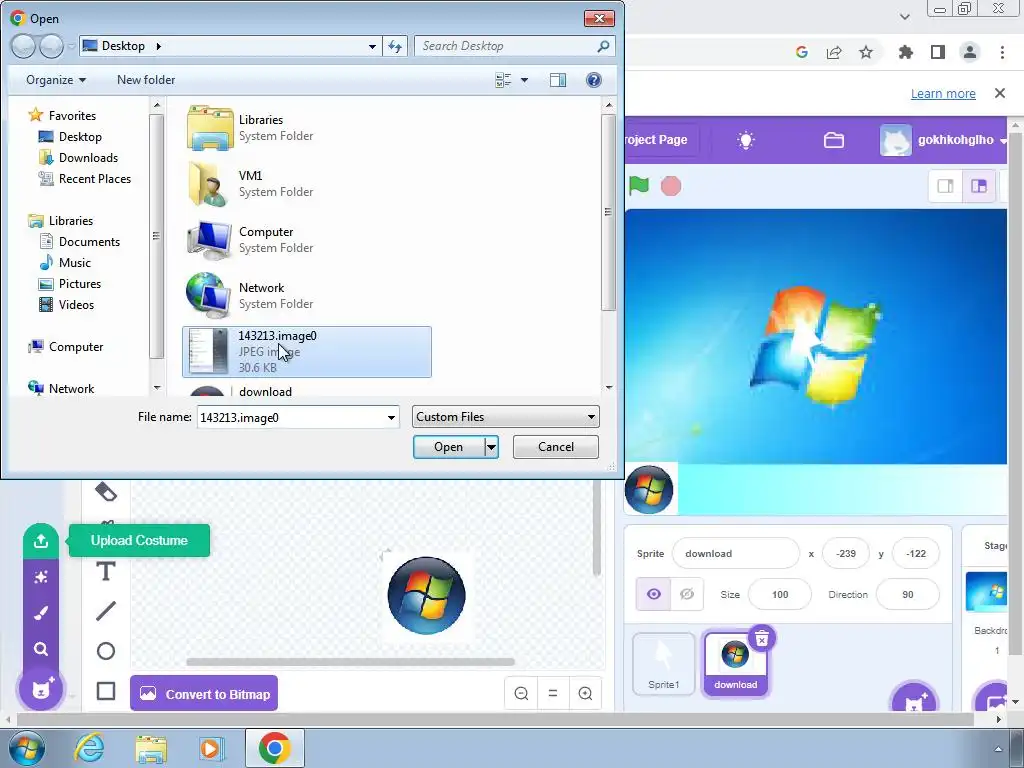Viewport: 1024px width, 768px height.
Task: Open Internet Explorer from the taskbar
Action: pos(89,748)
